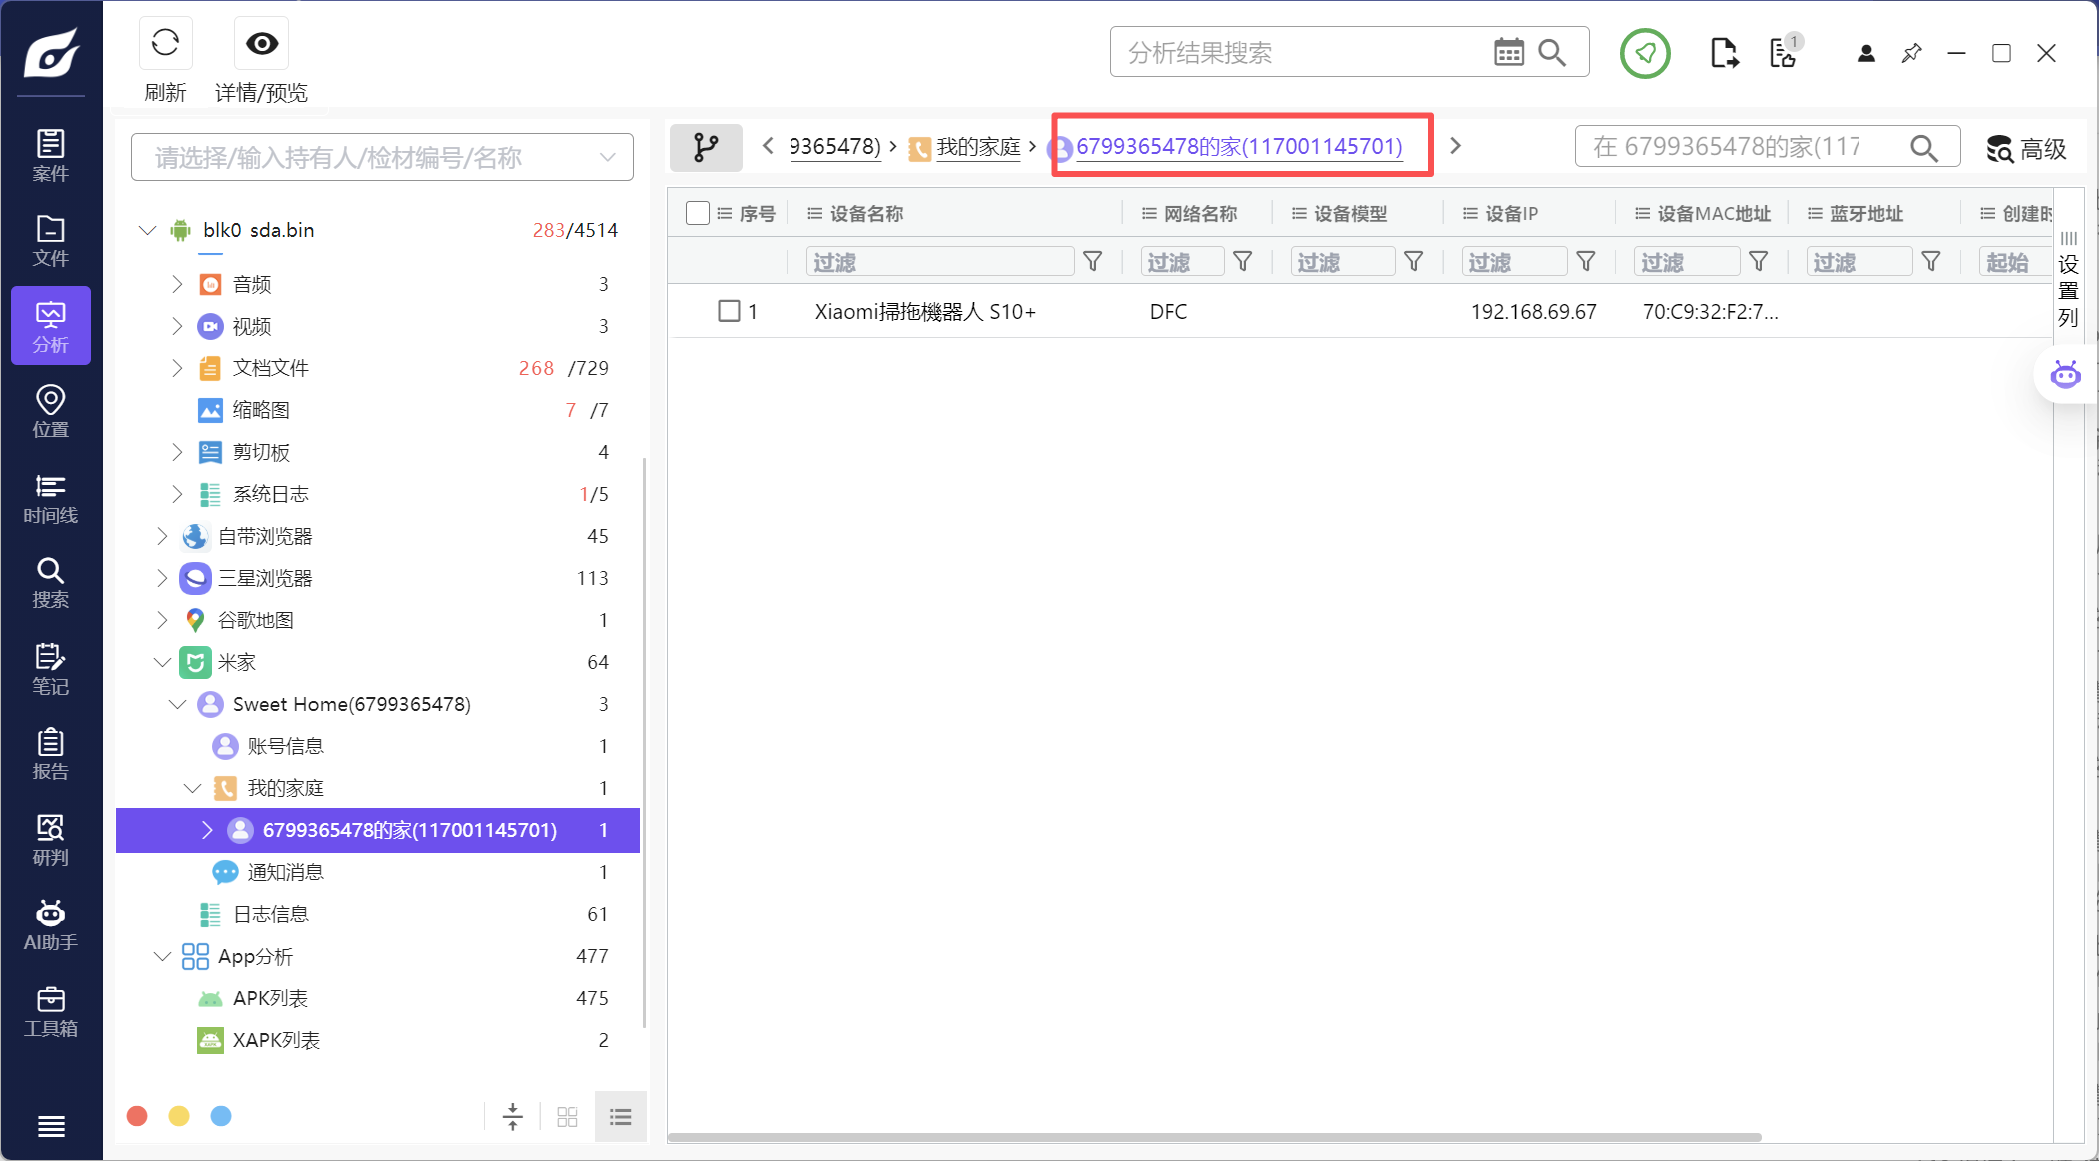Click the calendar icon in search box

coord(1508,52)
